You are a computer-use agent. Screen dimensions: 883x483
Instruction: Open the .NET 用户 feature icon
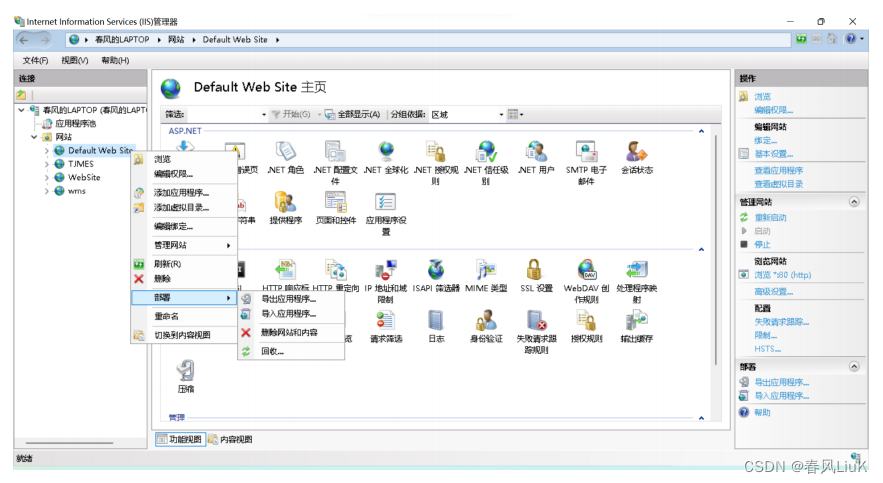(x=536, y=158)
